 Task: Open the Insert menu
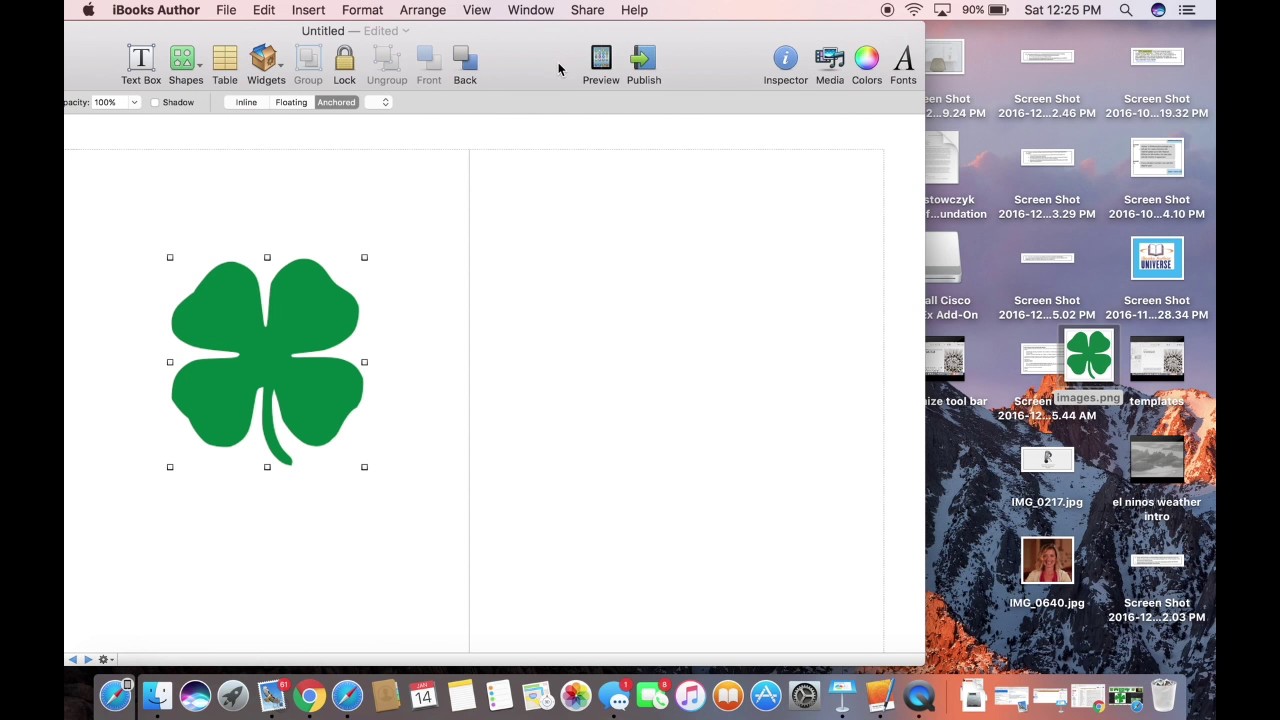pos(308,10)
